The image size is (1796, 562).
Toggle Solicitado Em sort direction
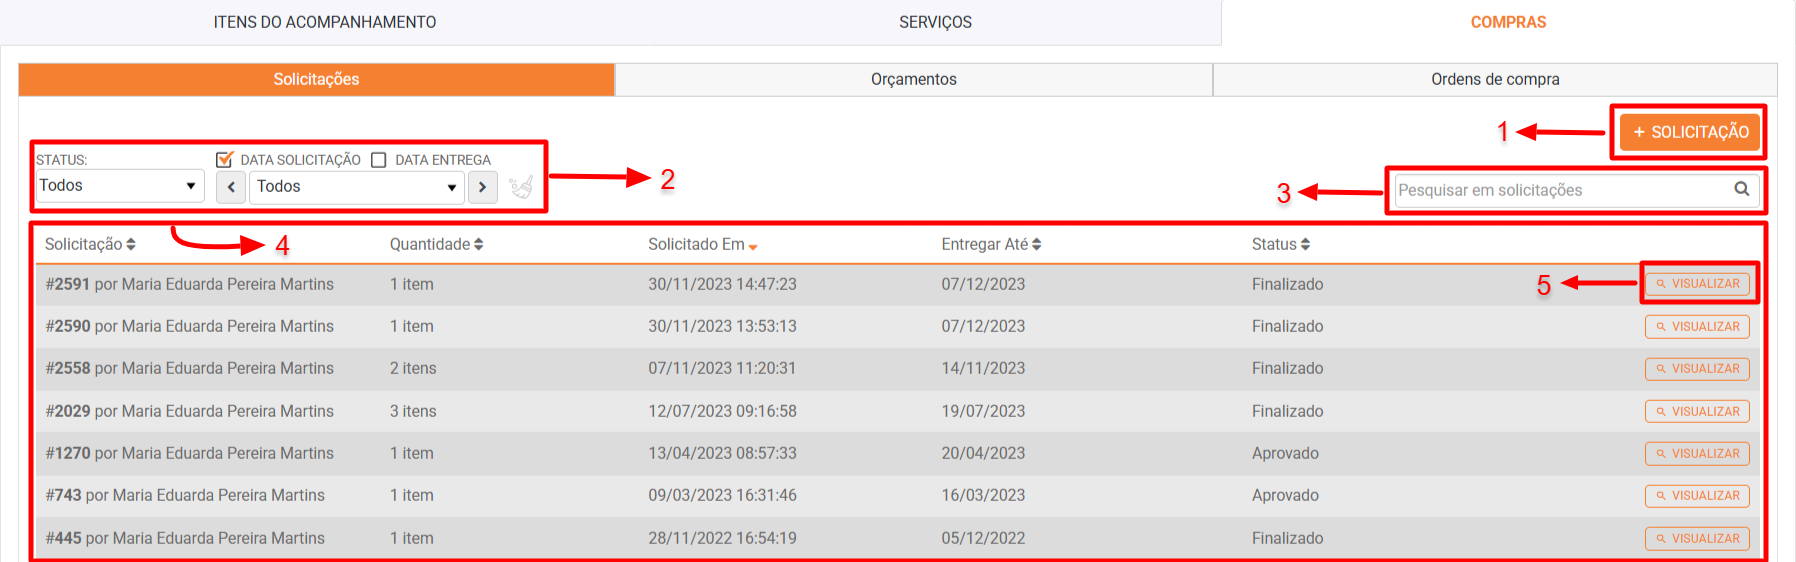coord(753,247)
